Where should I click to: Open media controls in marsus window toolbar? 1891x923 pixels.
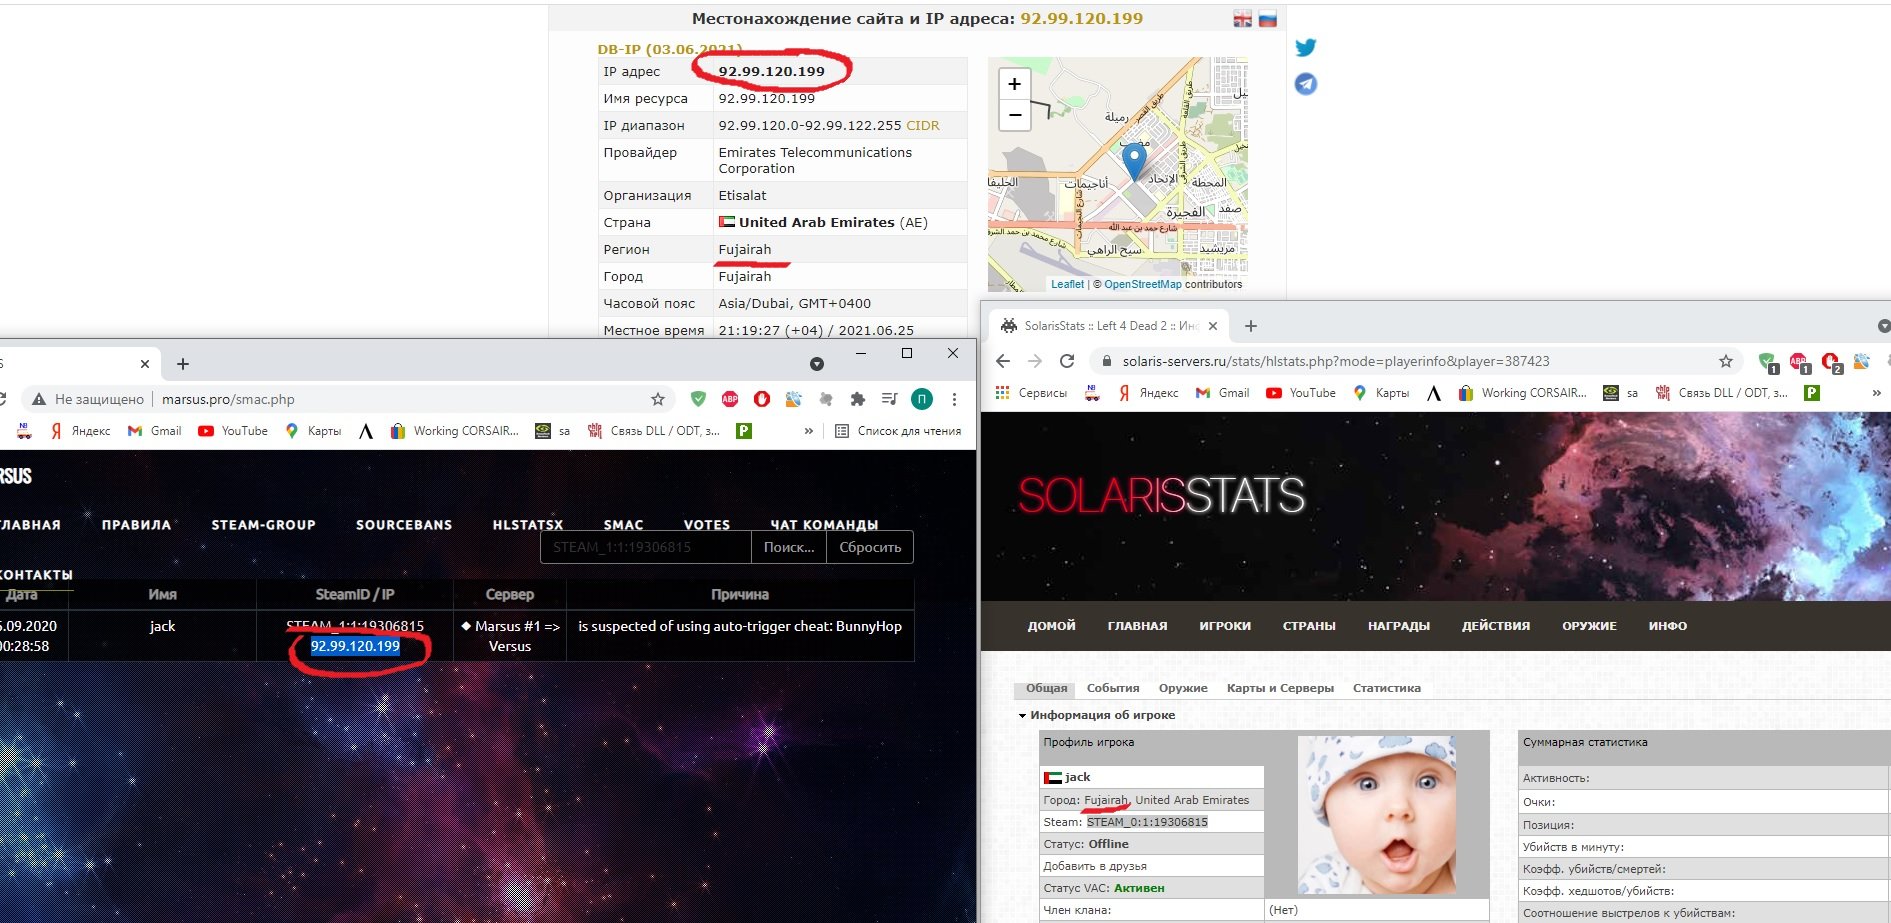(x=889, y=399)
